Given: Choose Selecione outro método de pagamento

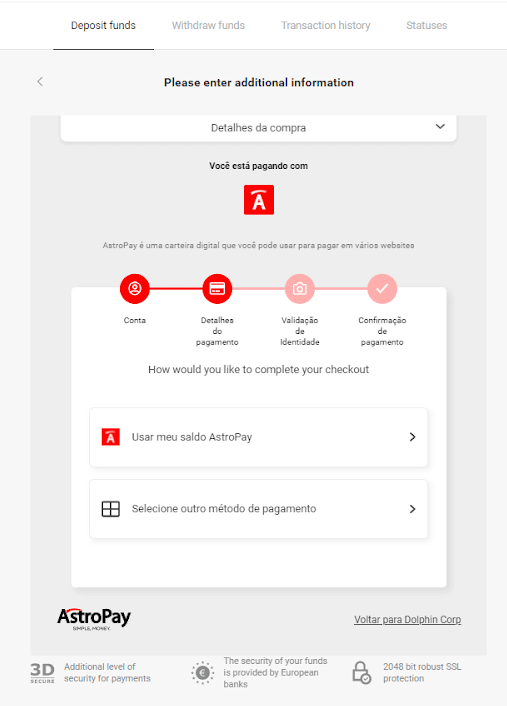Looking at the screenshot, I should point(258,509).
